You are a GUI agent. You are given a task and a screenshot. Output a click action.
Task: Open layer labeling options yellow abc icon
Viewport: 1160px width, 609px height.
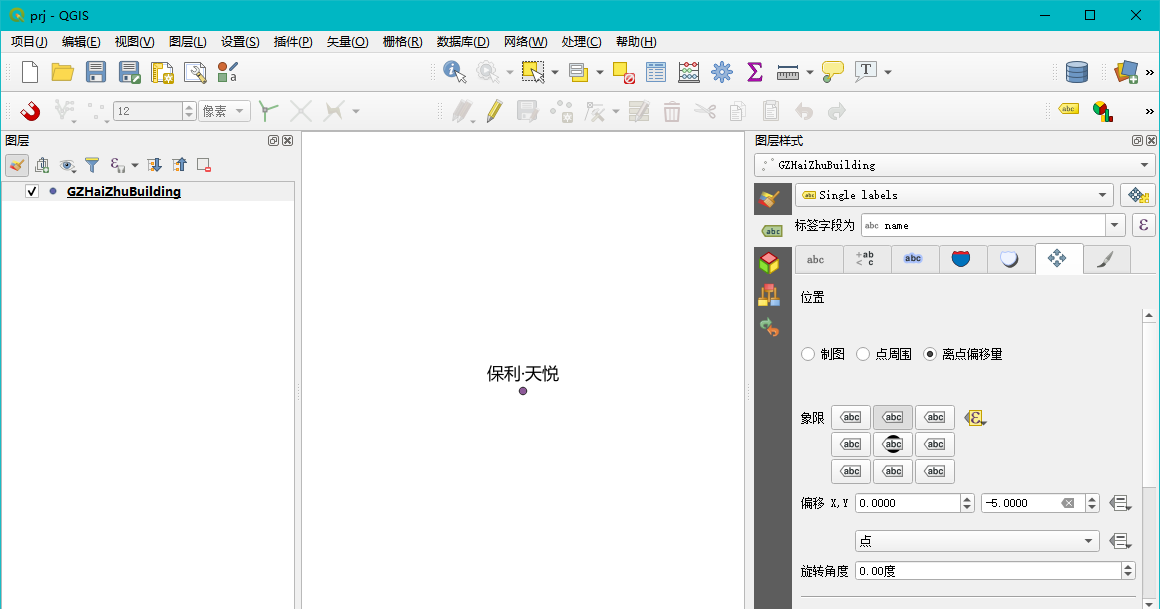(x=1068, y=110)
